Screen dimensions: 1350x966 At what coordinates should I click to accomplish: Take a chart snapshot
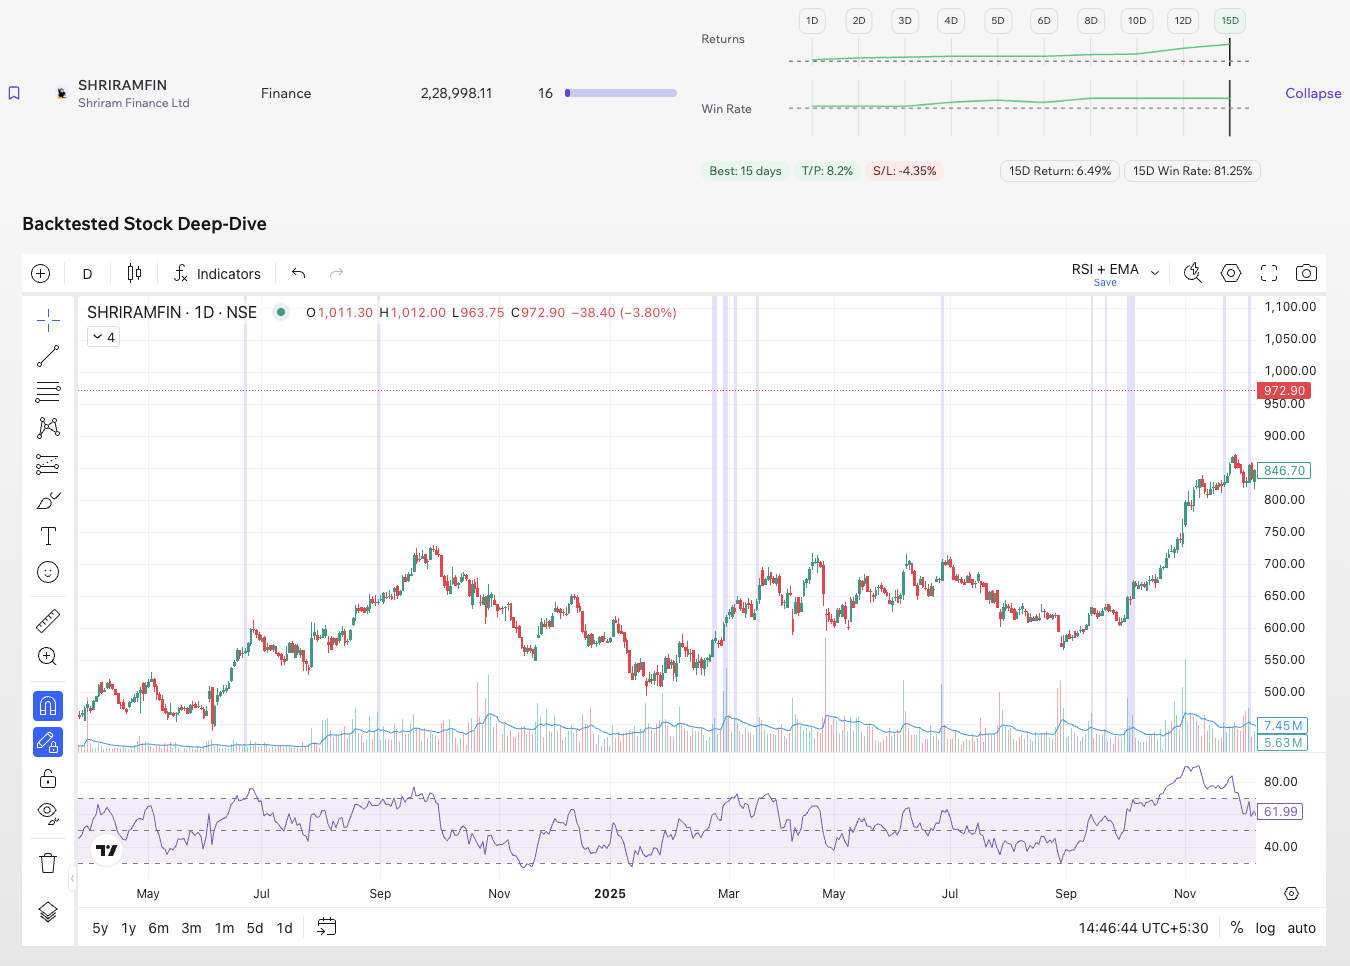click(x=1306, y=273)
